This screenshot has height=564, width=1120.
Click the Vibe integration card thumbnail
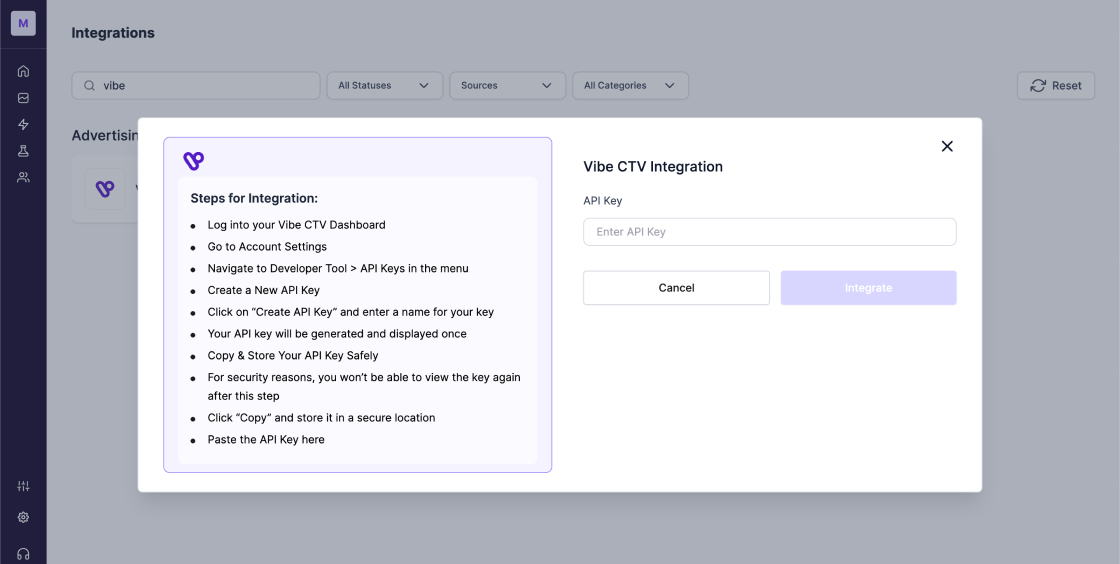[105, 189]
